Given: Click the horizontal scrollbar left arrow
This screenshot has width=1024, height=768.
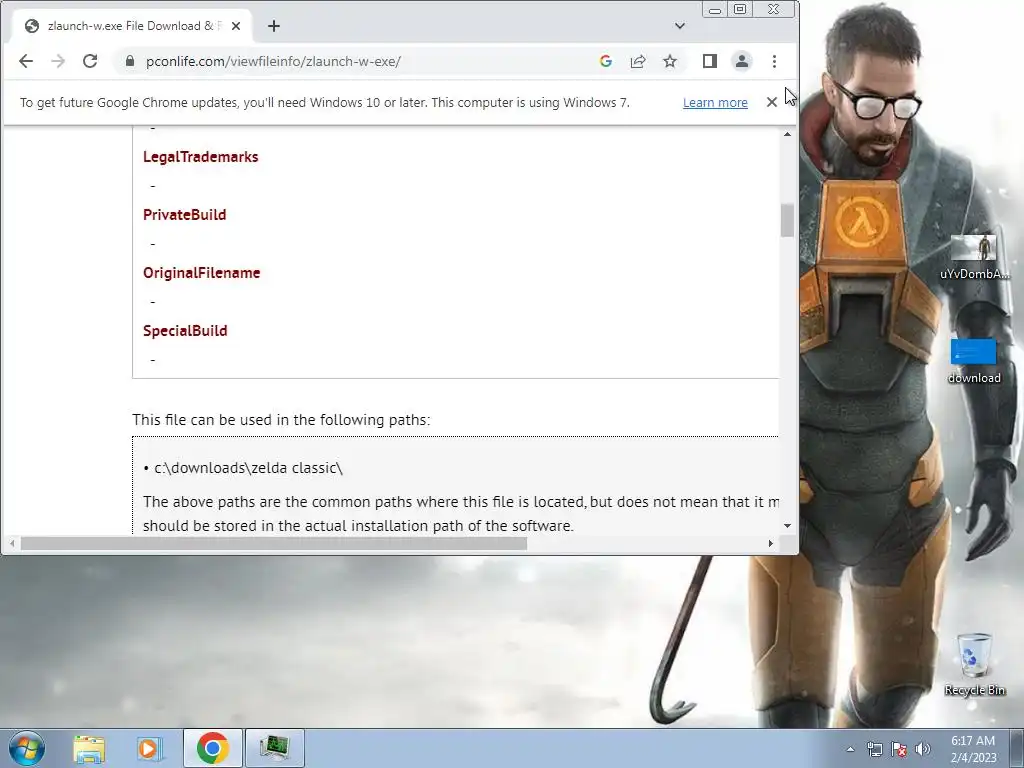Looking at the screenshot, I should (x=12, y=543).
